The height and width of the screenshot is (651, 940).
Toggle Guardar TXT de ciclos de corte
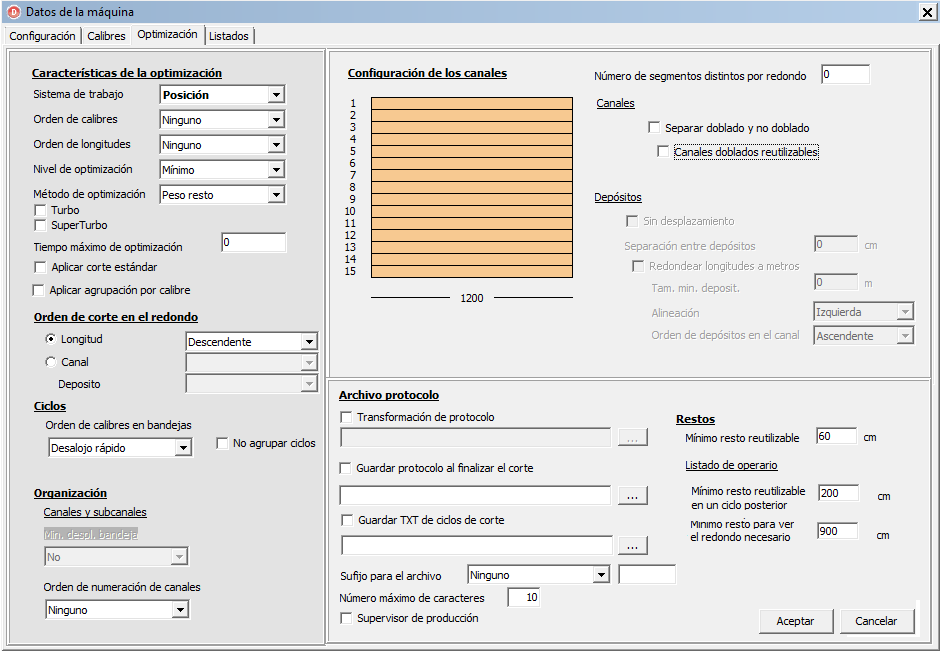[347, 520]
